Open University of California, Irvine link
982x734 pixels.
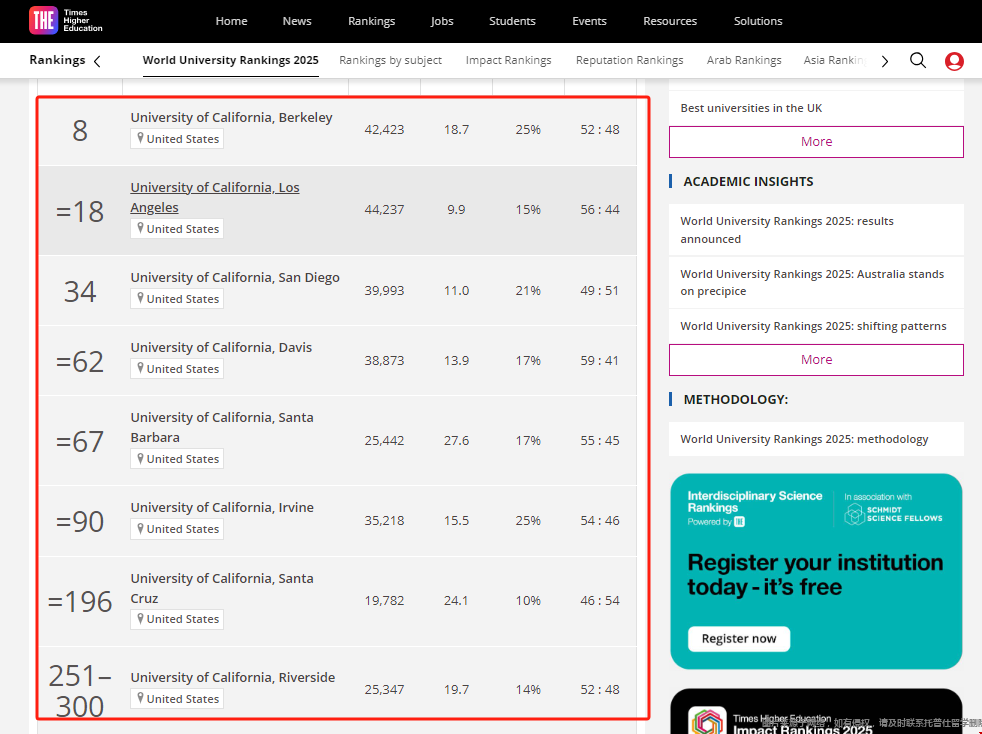click(222, 508)
